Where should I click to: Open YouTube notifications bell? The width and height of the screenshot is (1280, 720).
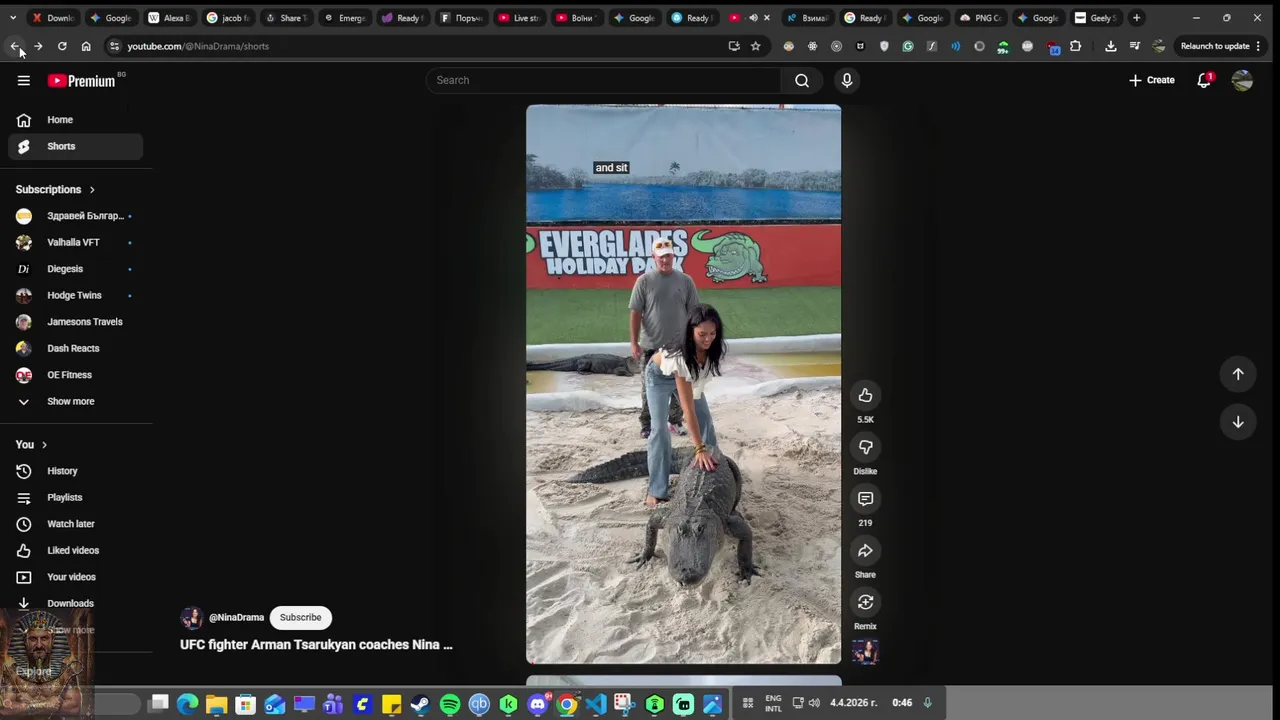[x=1204, y=80]
